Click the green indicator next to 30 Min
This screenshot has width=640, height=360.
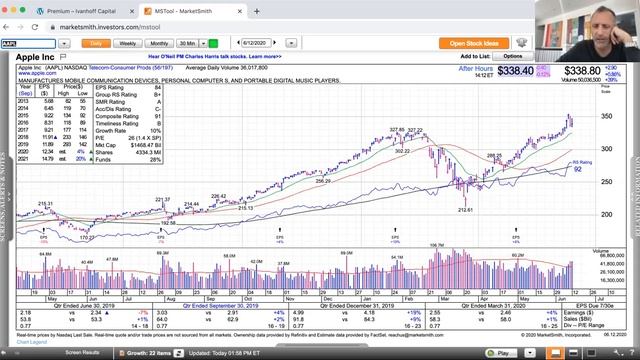(213, 43)
